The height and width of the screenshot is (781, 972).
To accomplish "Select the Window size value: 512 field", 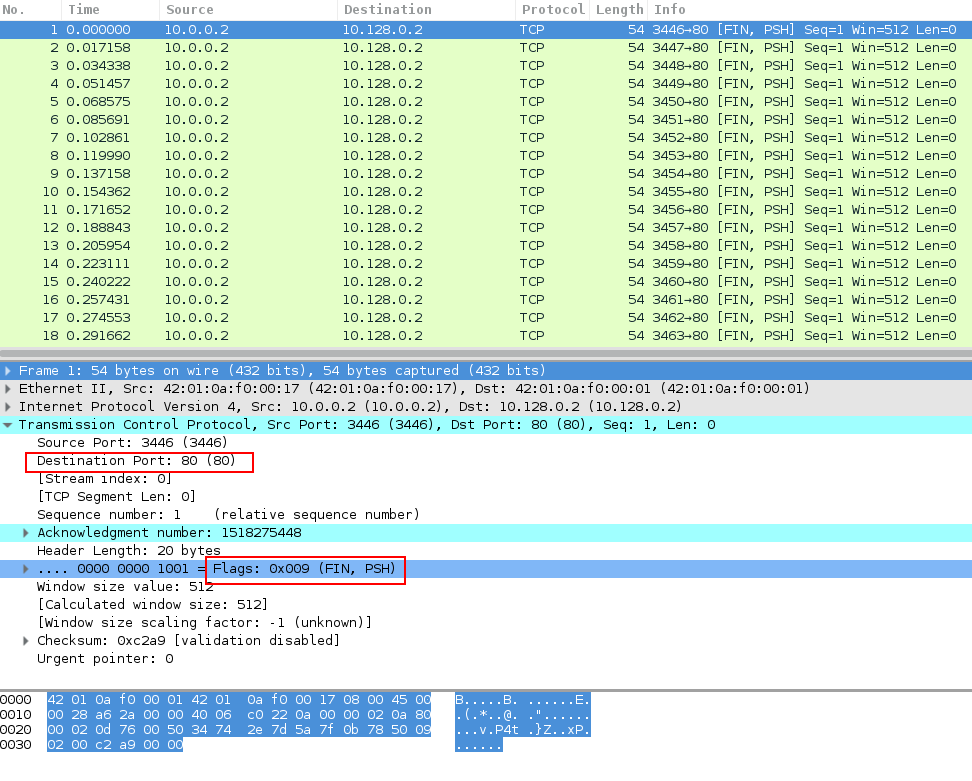I will [x=486, y=586].
